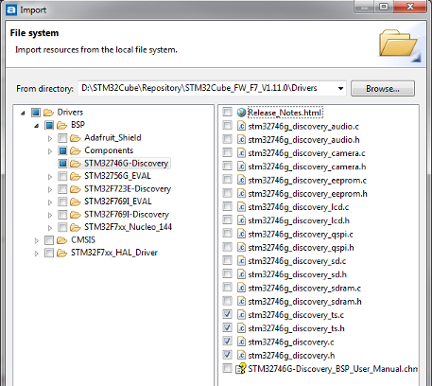Click the BSP folder icon

pos(62,125)
